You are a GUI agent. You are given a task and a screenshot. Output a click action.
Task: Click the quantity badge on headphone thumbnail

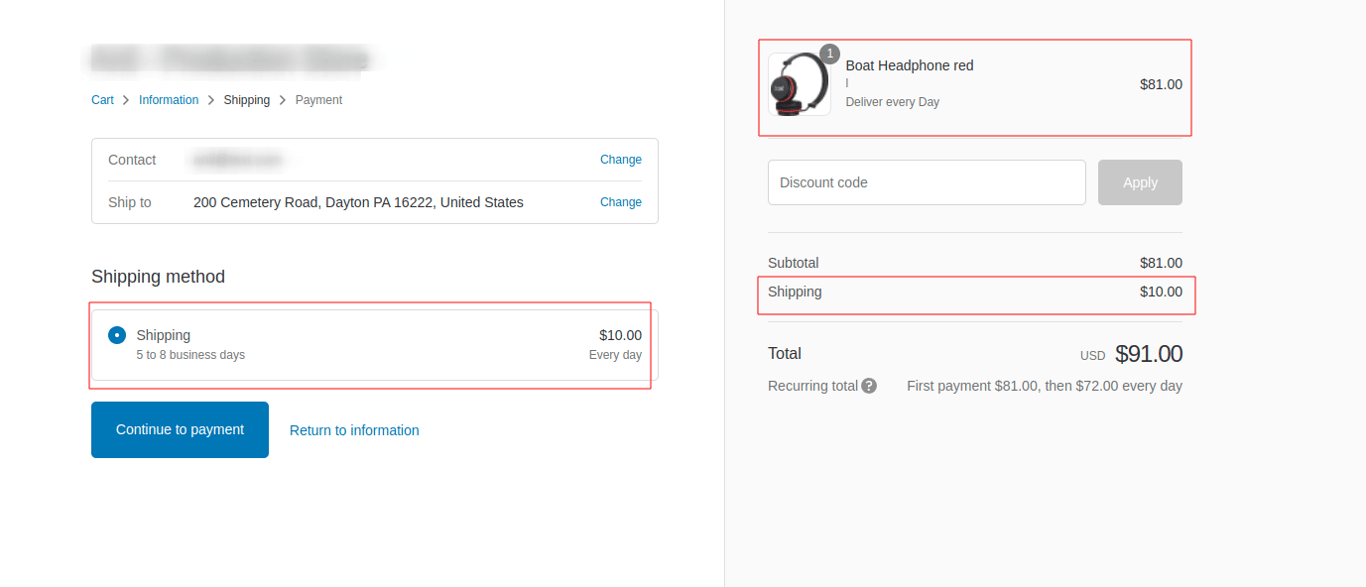(829, 54)
